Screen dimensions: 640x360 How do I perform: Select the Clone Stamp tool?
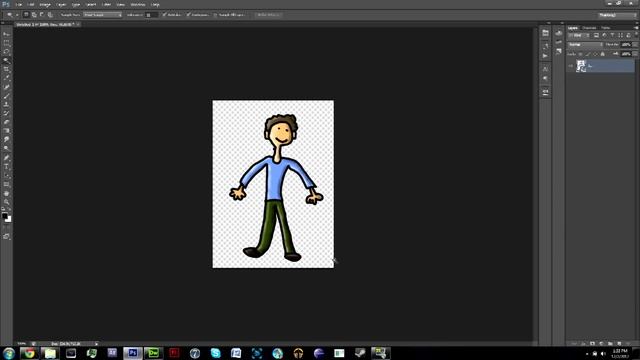pyautogui.click(x=6, y=104)
